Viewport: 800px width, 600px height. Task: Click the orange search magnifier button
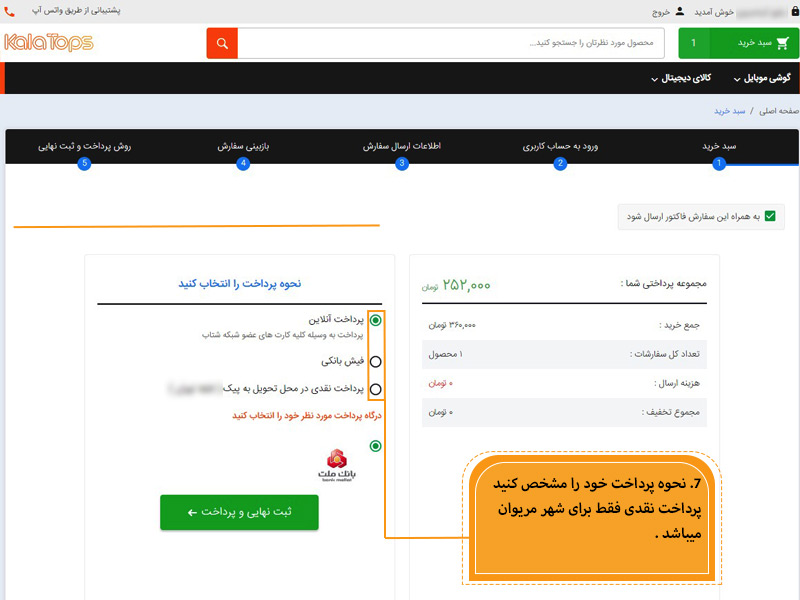coord(222,43)
